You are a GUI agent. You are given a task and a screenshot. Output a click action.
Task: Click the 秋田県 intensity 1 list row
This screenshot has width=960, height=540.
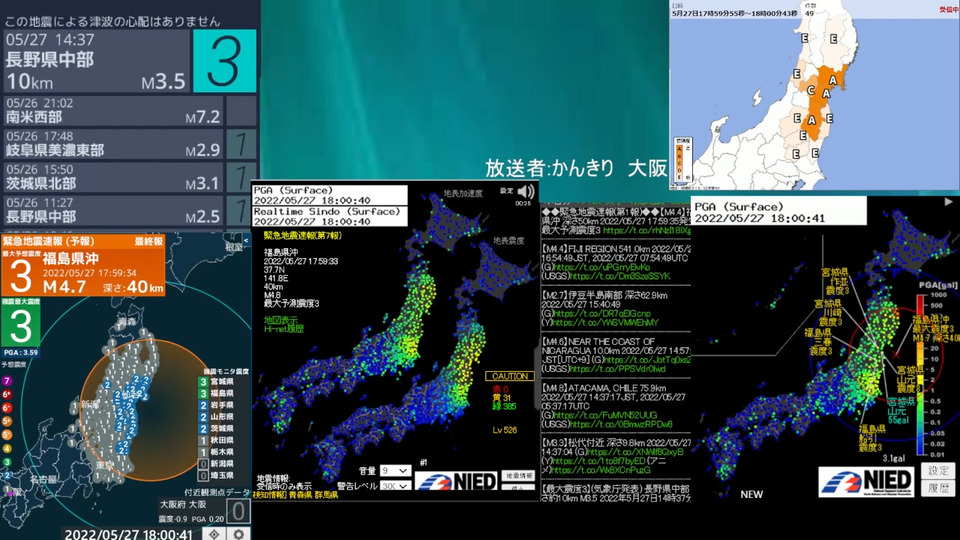(216, 440)
